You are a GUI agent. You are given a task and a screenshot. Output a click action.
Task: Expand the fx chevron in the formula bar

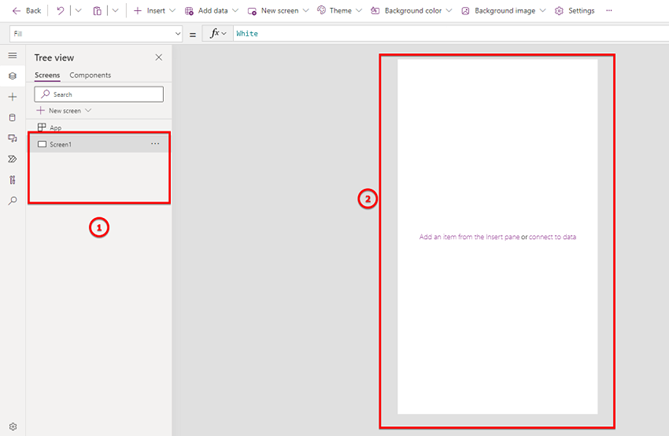click(x=224, y=34)
